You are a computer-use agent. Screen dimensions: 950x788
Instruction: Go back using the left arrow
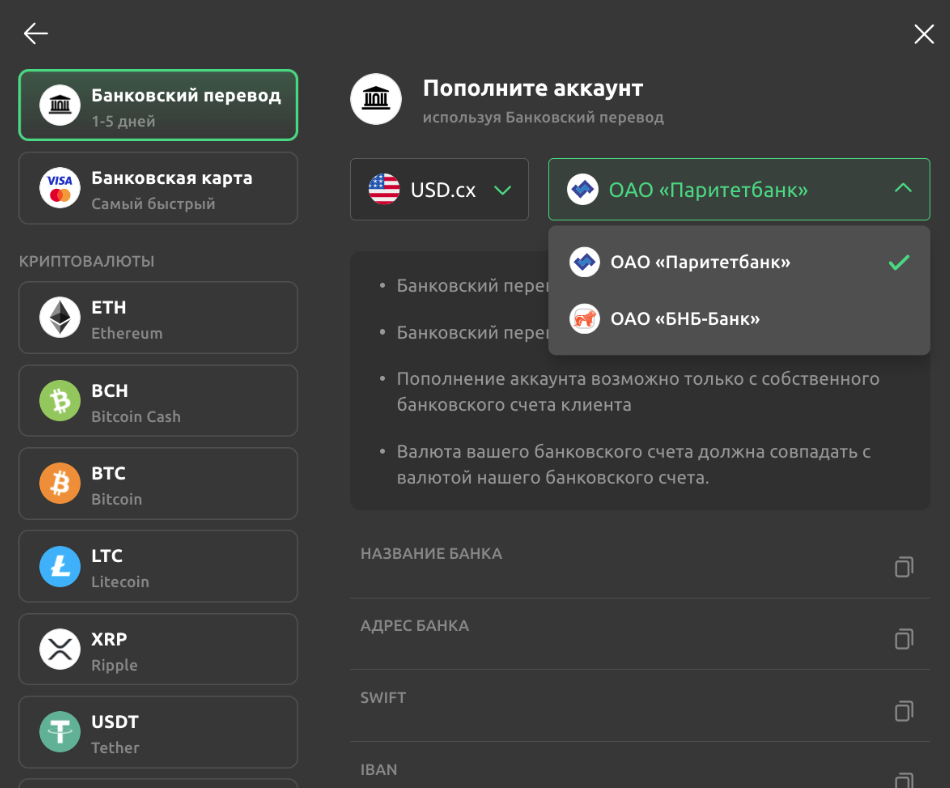pos(36,33)
